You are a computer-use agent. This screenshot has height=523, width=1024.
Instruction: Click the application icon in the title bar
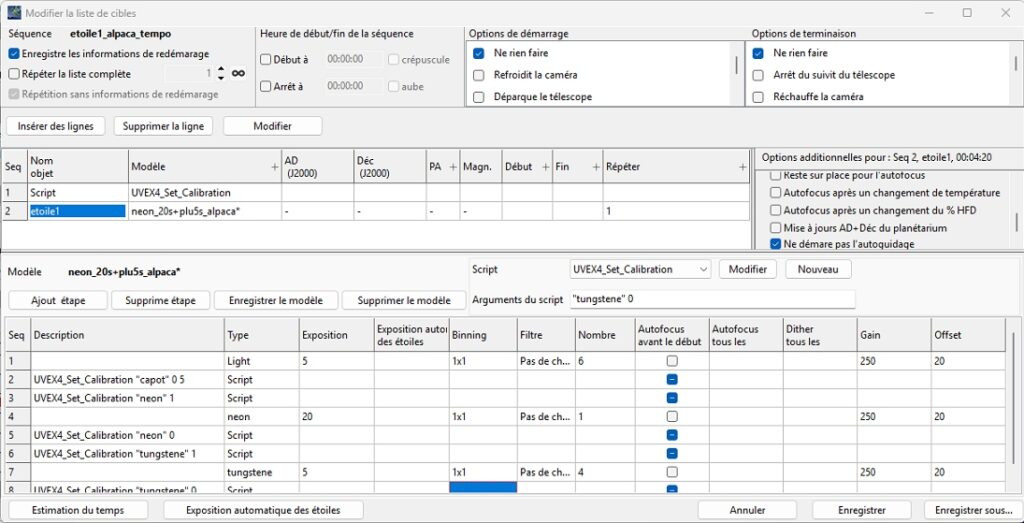click(x=14, y=13)
